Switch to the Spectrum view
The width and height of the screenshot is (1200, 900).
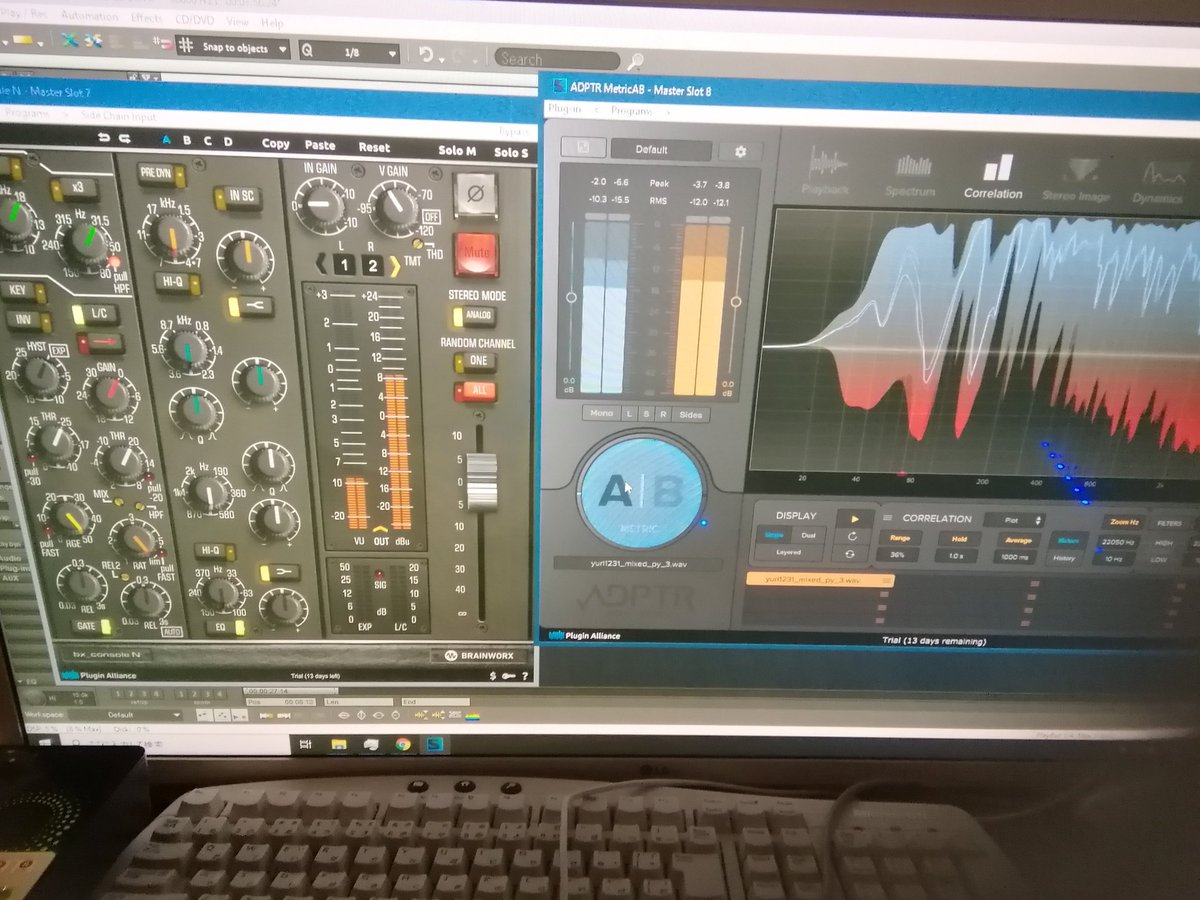(x=911, y=174)
